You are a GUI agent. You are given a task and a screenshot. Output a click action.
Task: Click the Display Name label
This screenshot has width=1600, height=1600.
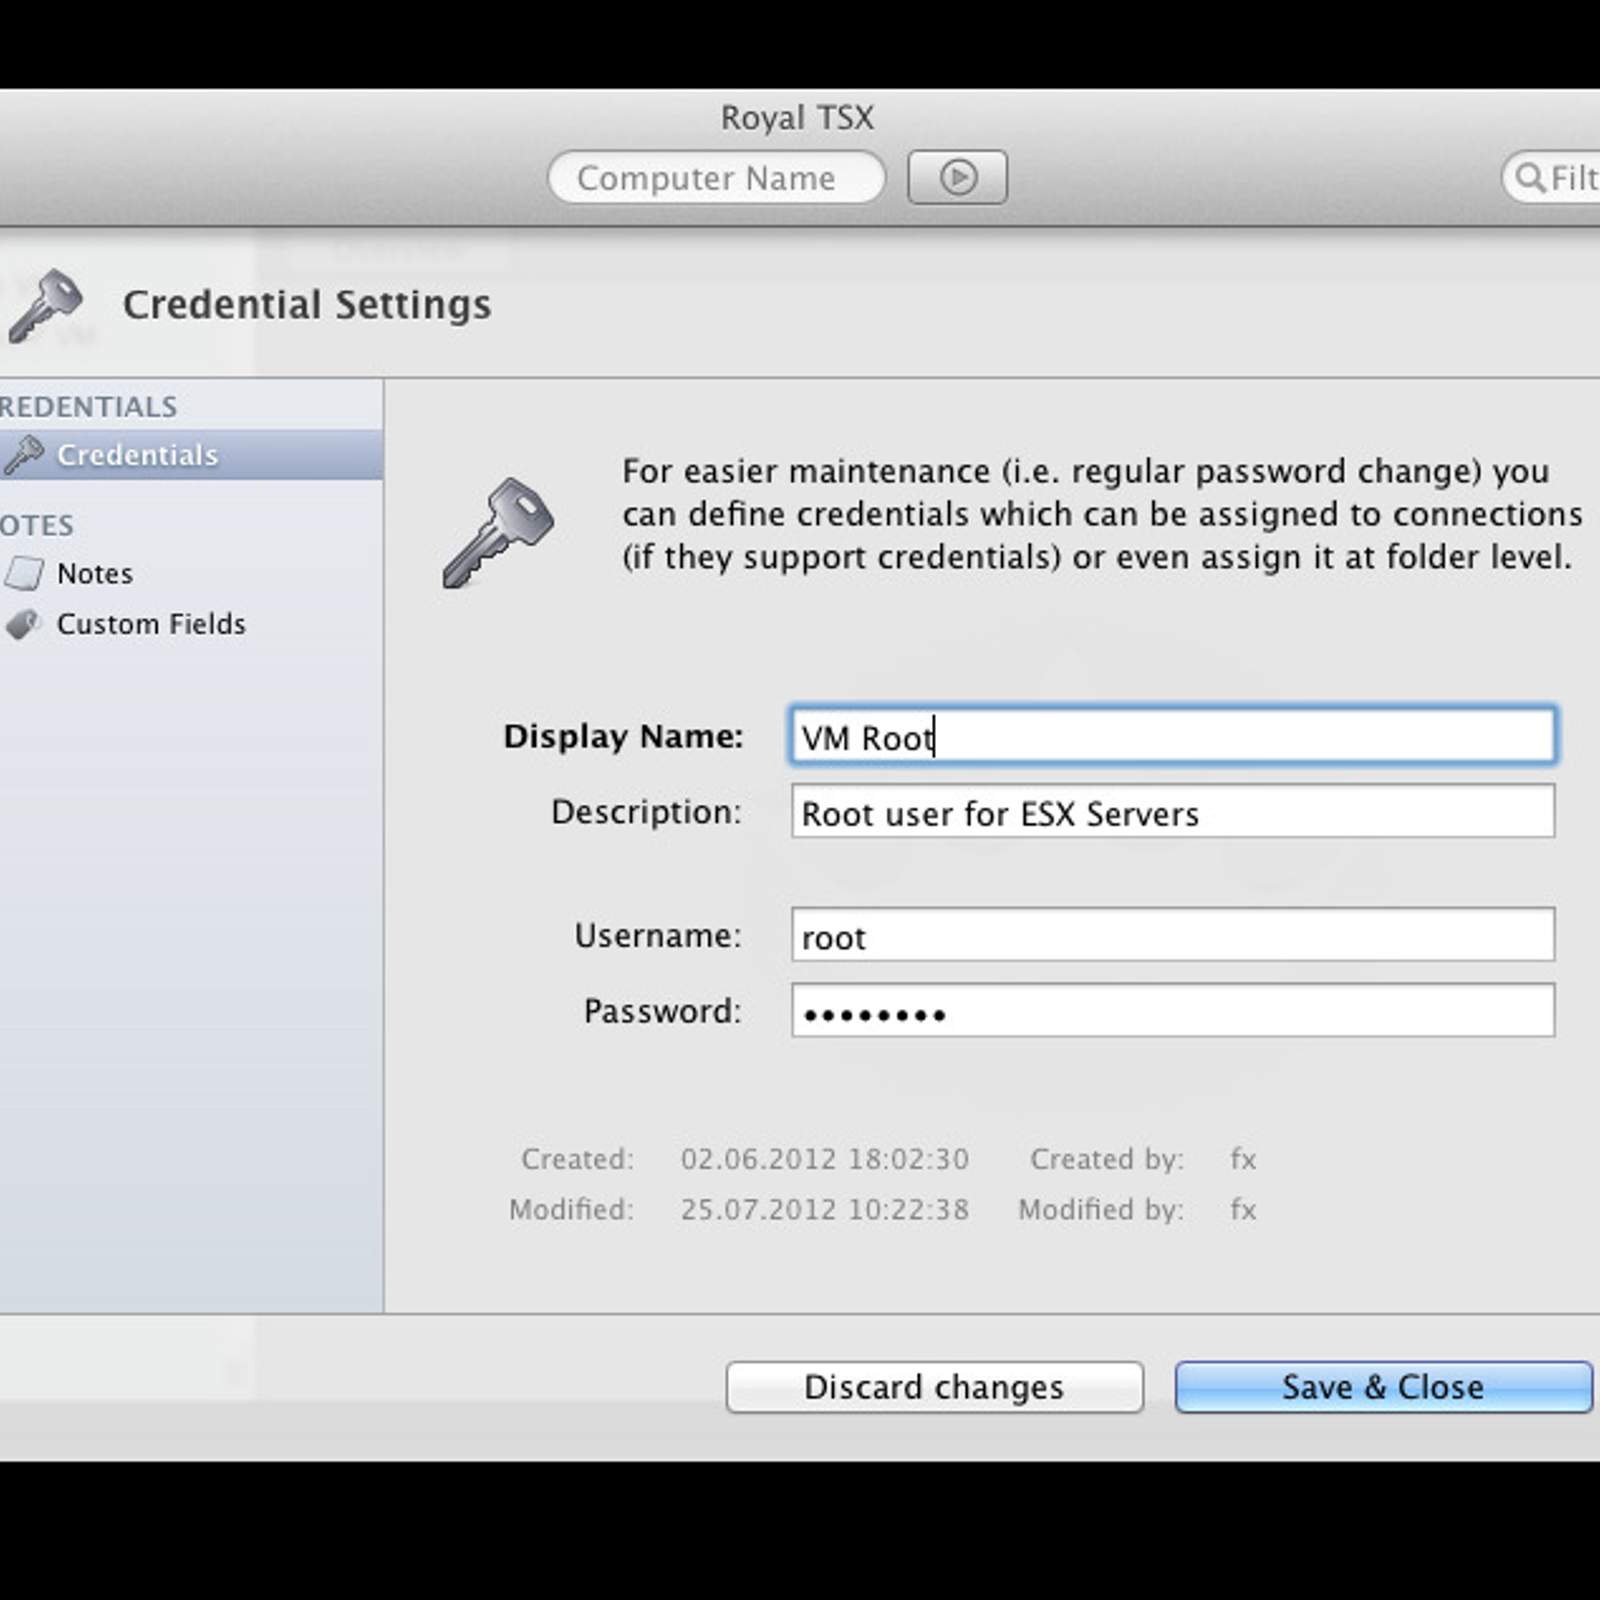tap(623, 736)
